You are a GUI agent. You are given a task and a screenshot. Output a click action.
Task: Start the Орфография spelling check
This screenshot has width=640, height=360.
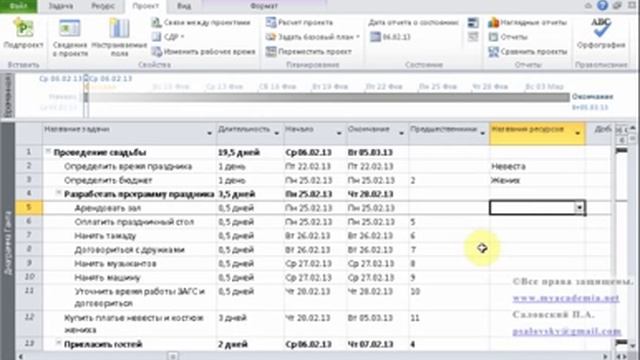(x=601, y=34)
